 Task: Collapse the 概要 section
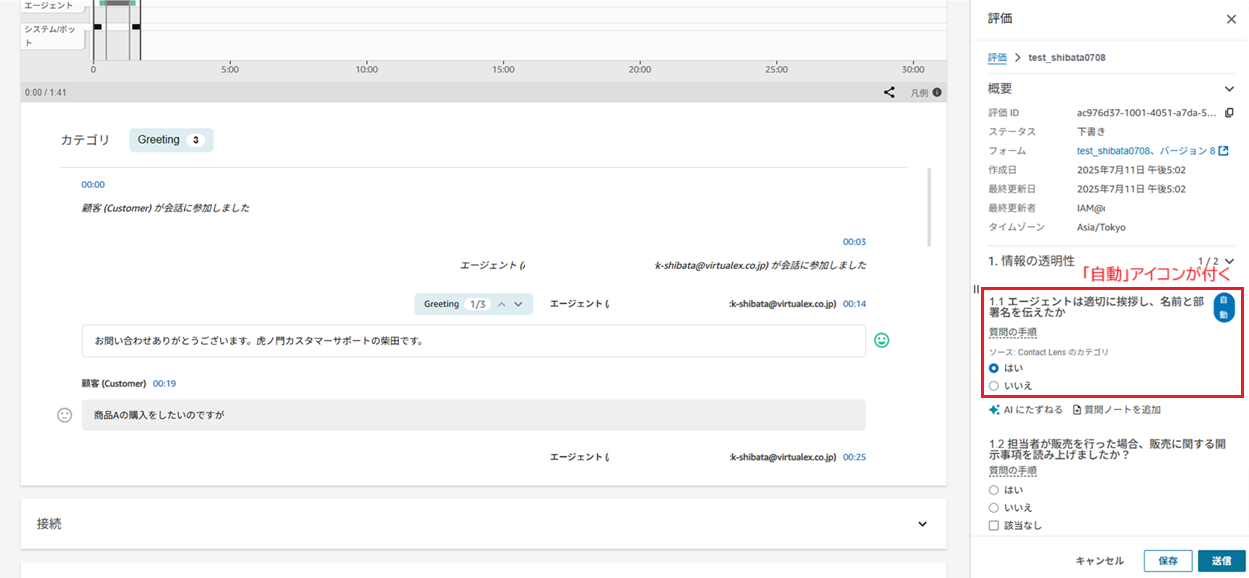pyautogui.click(x=1229, y=89)
